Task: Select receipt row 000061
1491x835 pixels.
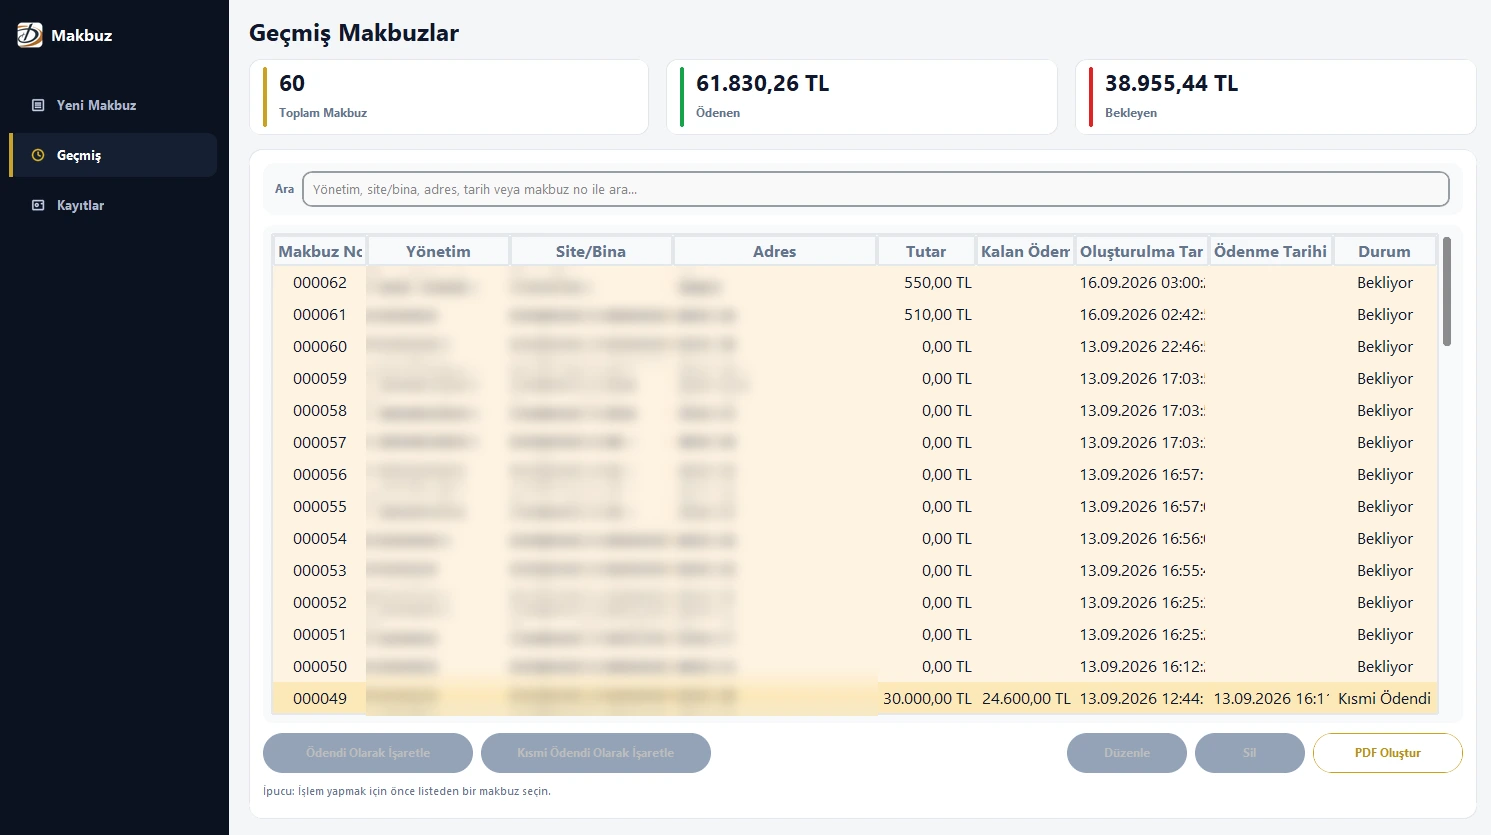Action: click(x=855, y=315)
